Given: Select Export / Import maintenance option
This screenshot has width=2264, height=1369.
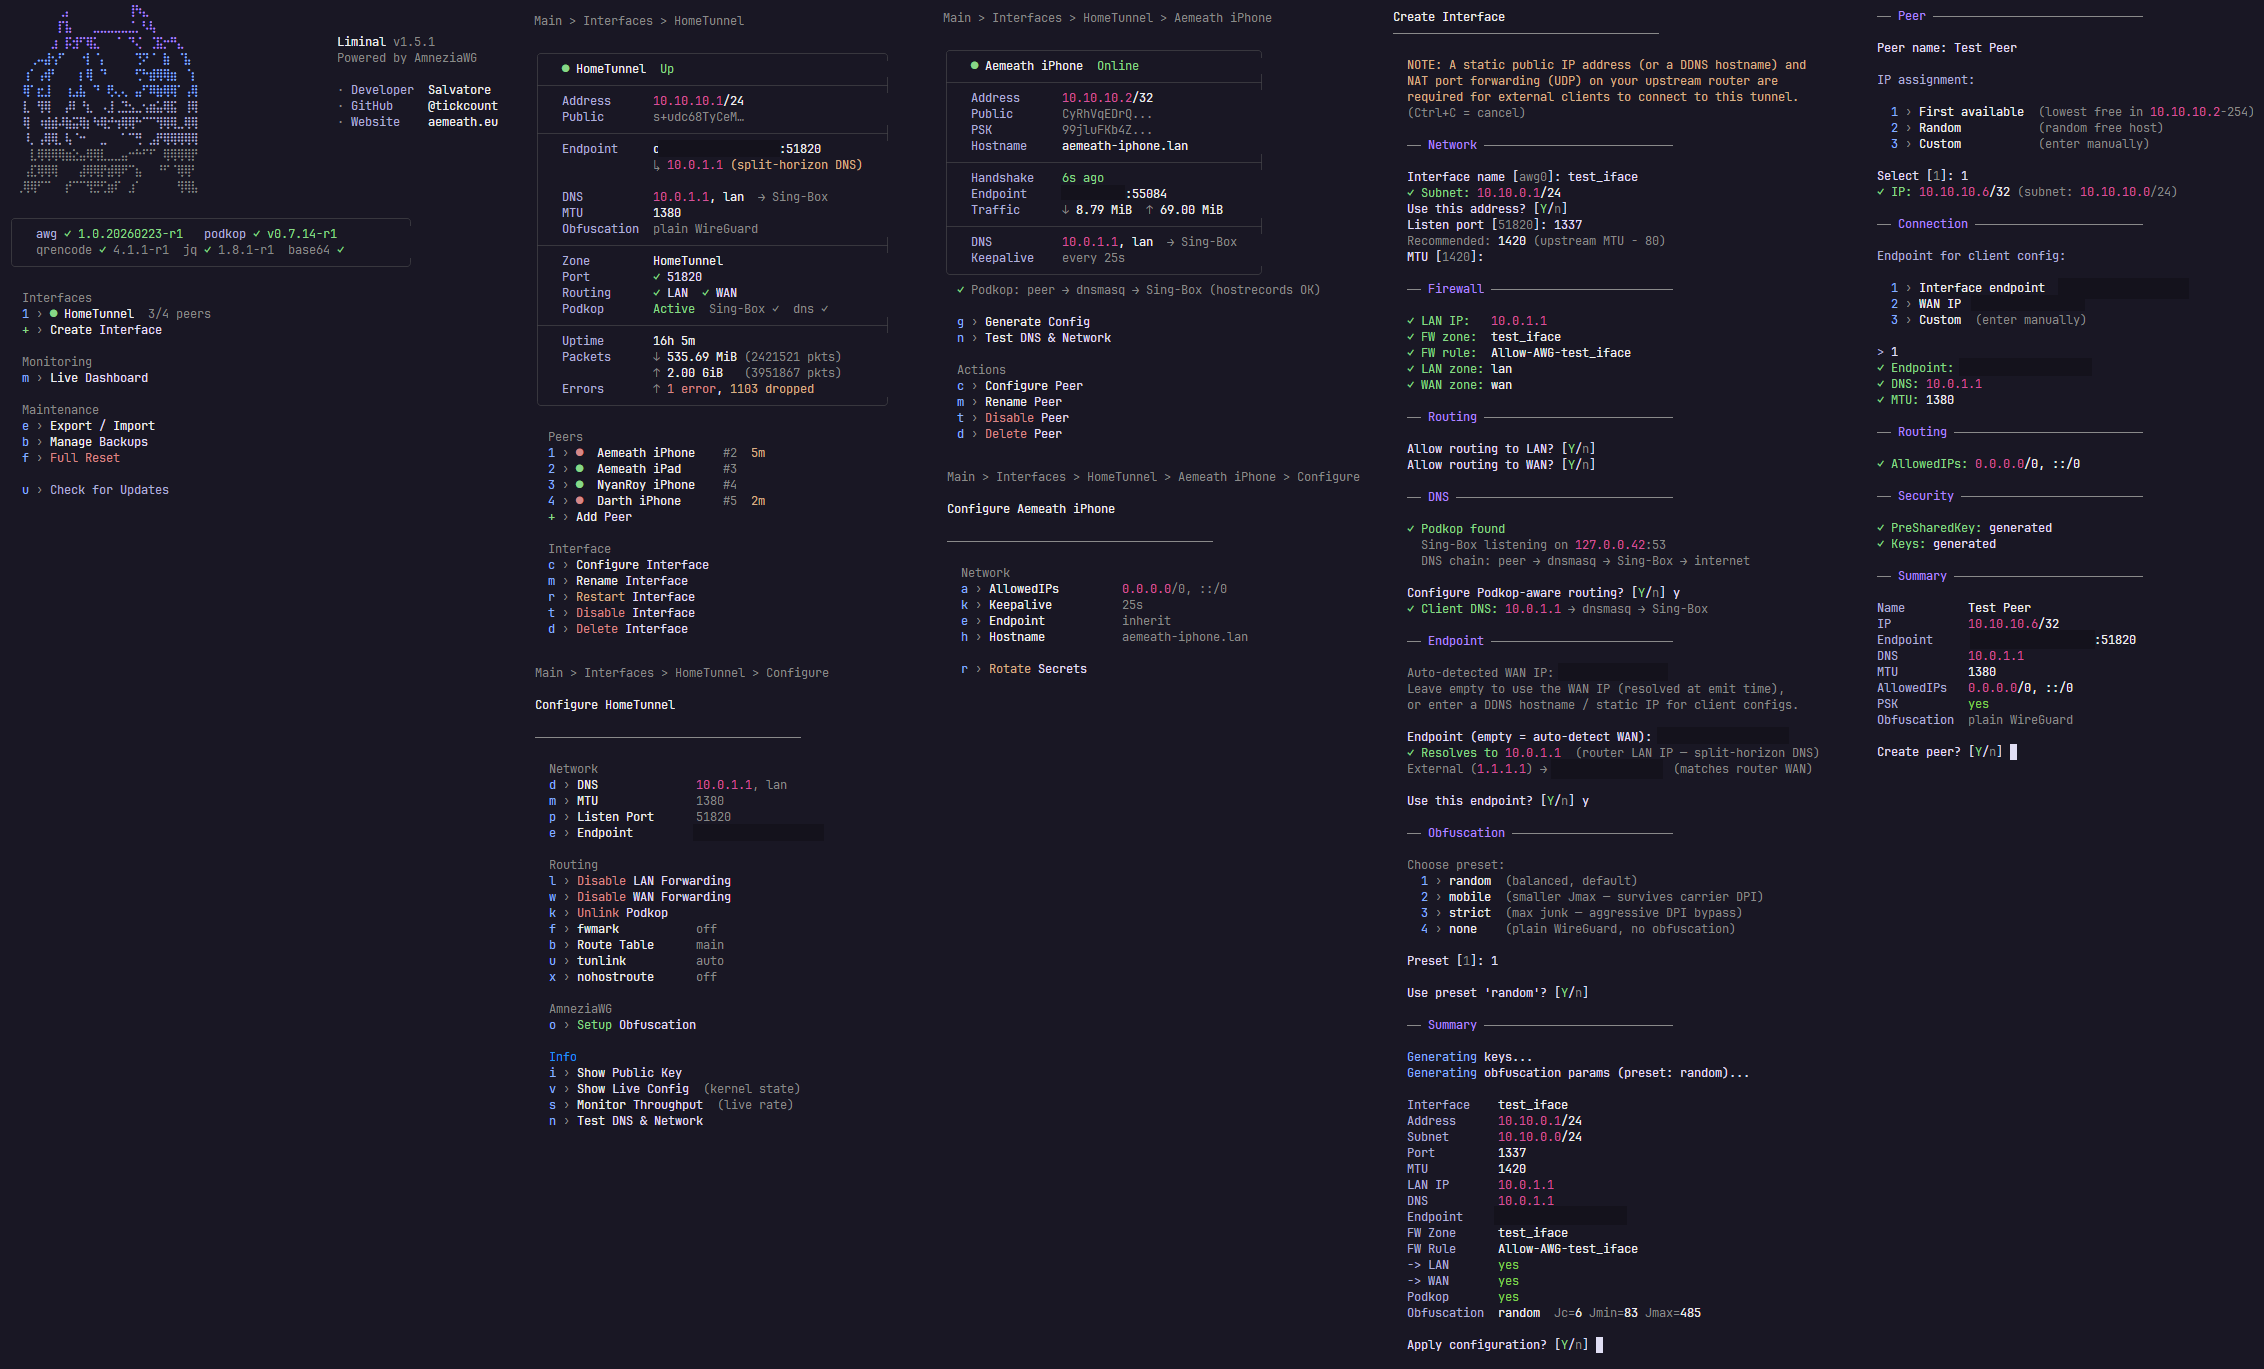Looking at the screenshot, I should [x=88, y=426].
